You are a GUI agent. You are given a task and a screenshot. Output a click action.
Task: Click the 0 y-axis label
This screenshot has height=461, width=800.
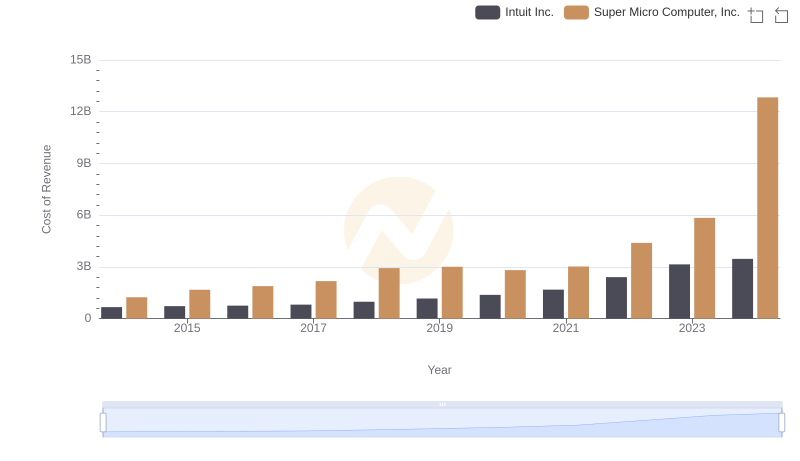88,318
